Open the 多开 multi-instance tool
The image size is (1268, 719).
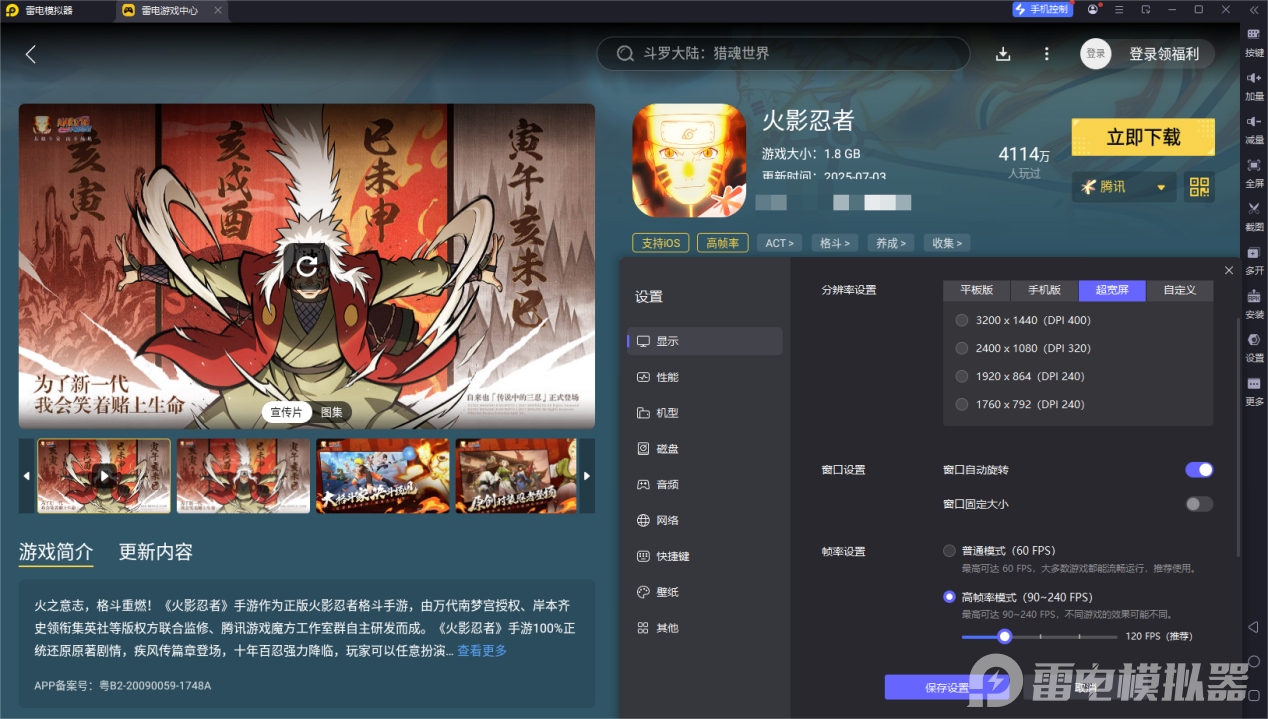1254,259
